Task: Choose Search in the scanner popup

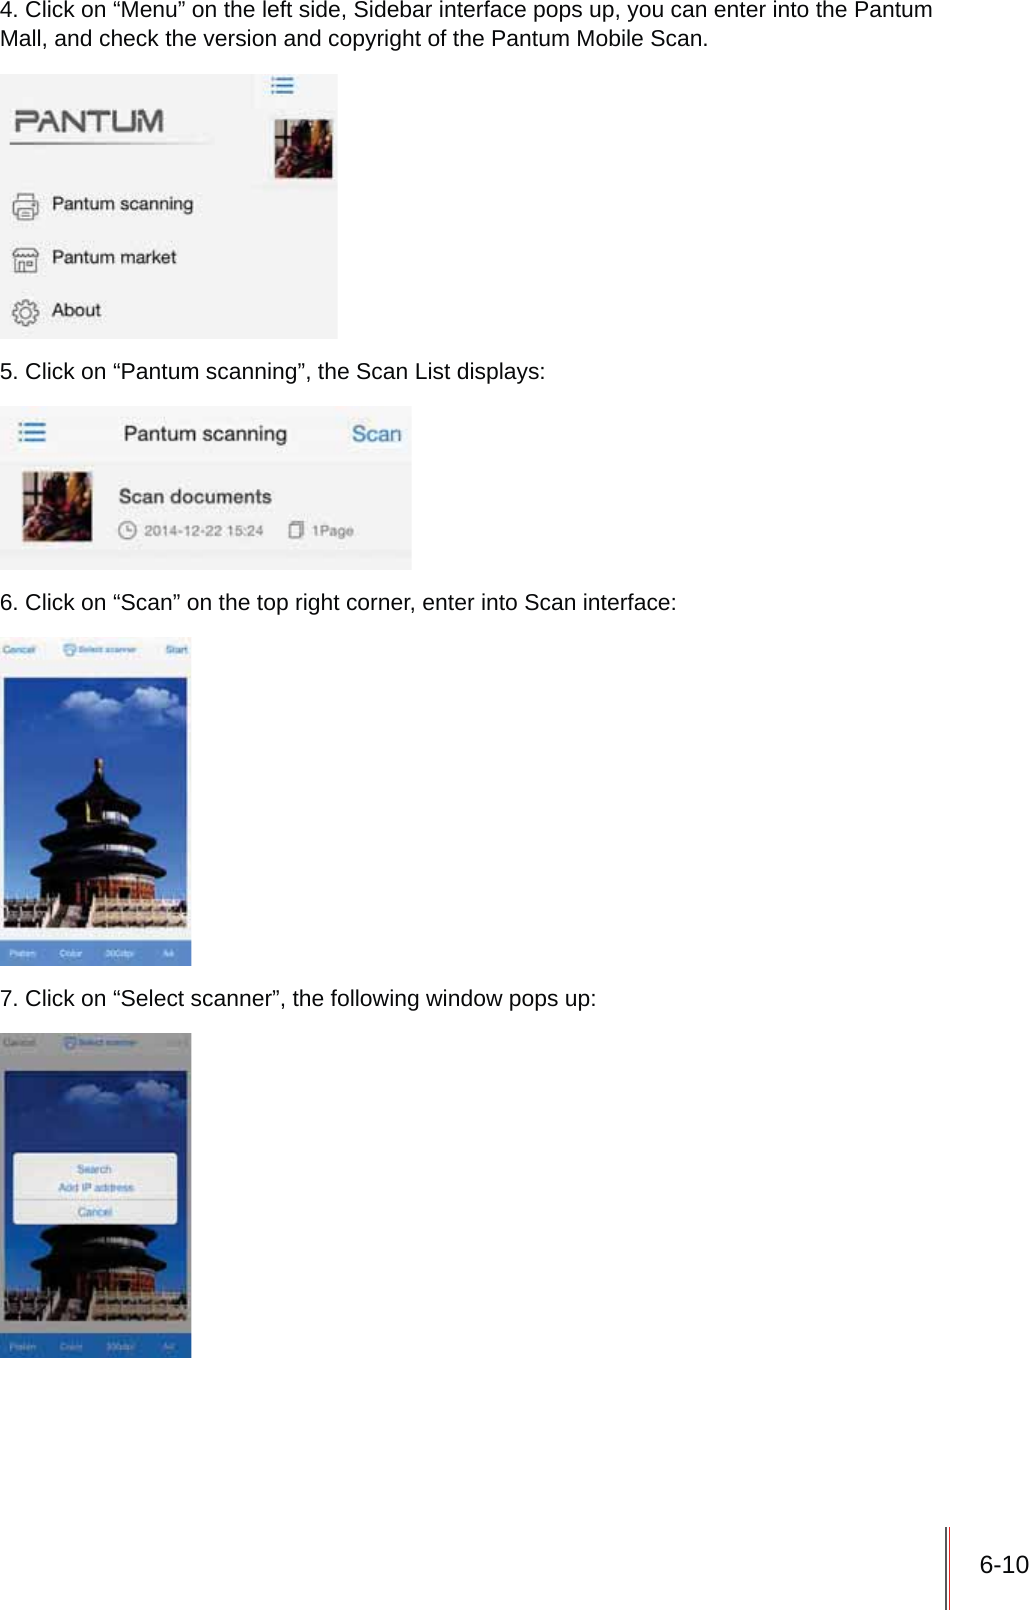Action: click(x=94, y=1169)
